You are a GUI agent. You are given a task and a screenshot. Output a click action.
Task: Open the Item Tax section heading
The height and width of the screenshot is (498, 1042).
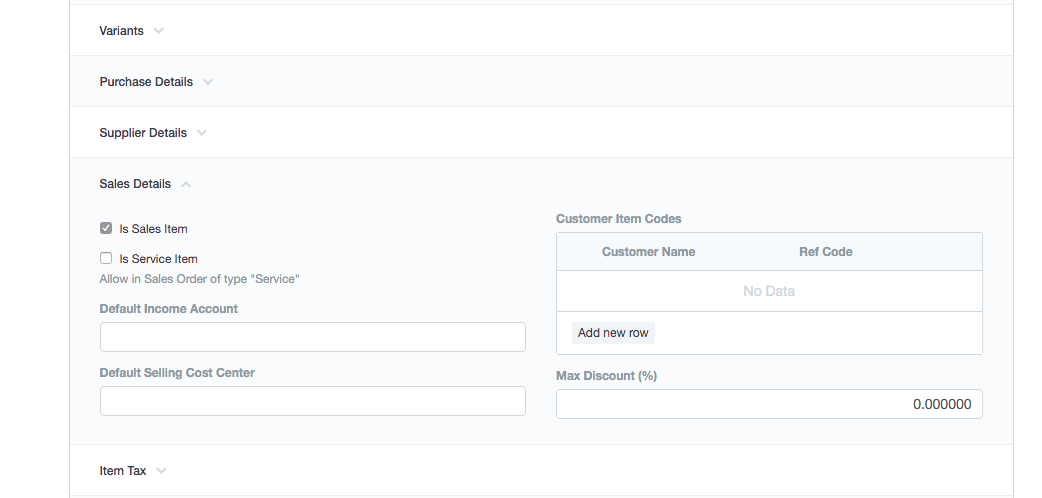[123, 471]
